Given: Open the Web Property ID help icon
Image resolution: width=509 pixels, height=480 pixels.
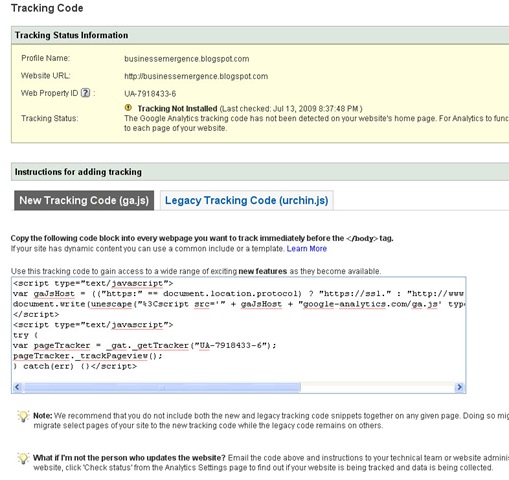Looking at the screenshot, I should click(x=86, y=93).
